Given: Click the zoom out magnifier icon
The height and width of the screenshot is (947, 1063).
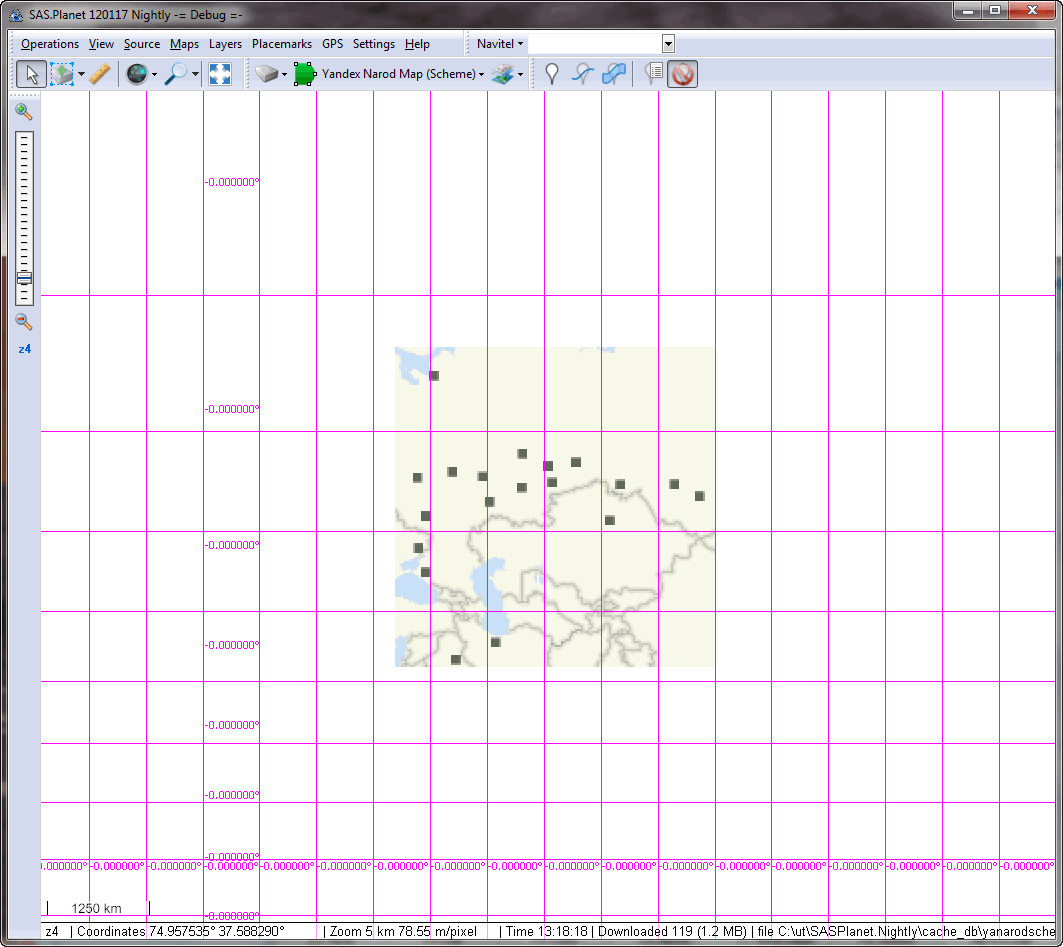Looking at the screenshot, I should click(x=24, y=322).
